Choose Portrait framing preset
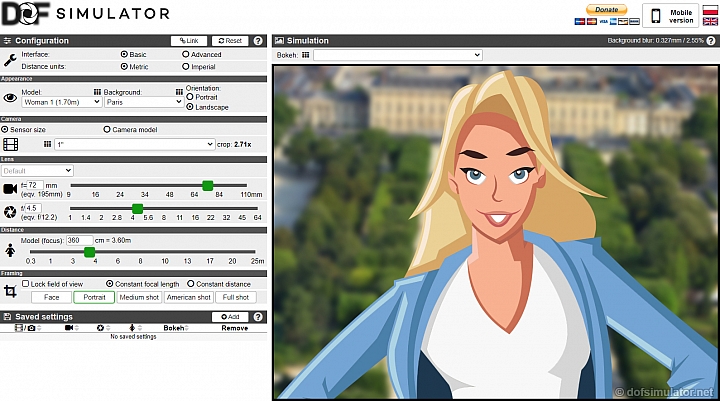Viewport: 720px width, 401px height. [x=94, y=297]
